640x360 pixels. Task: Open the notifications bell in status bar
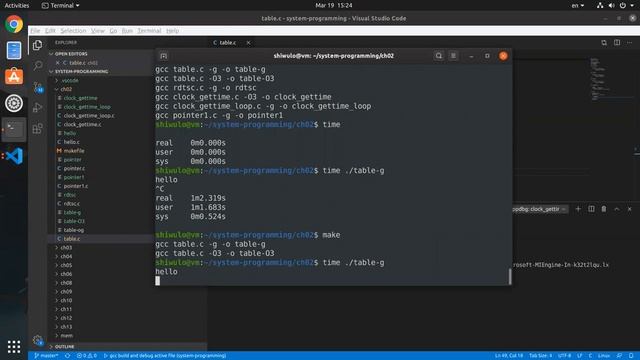(631, 356)
